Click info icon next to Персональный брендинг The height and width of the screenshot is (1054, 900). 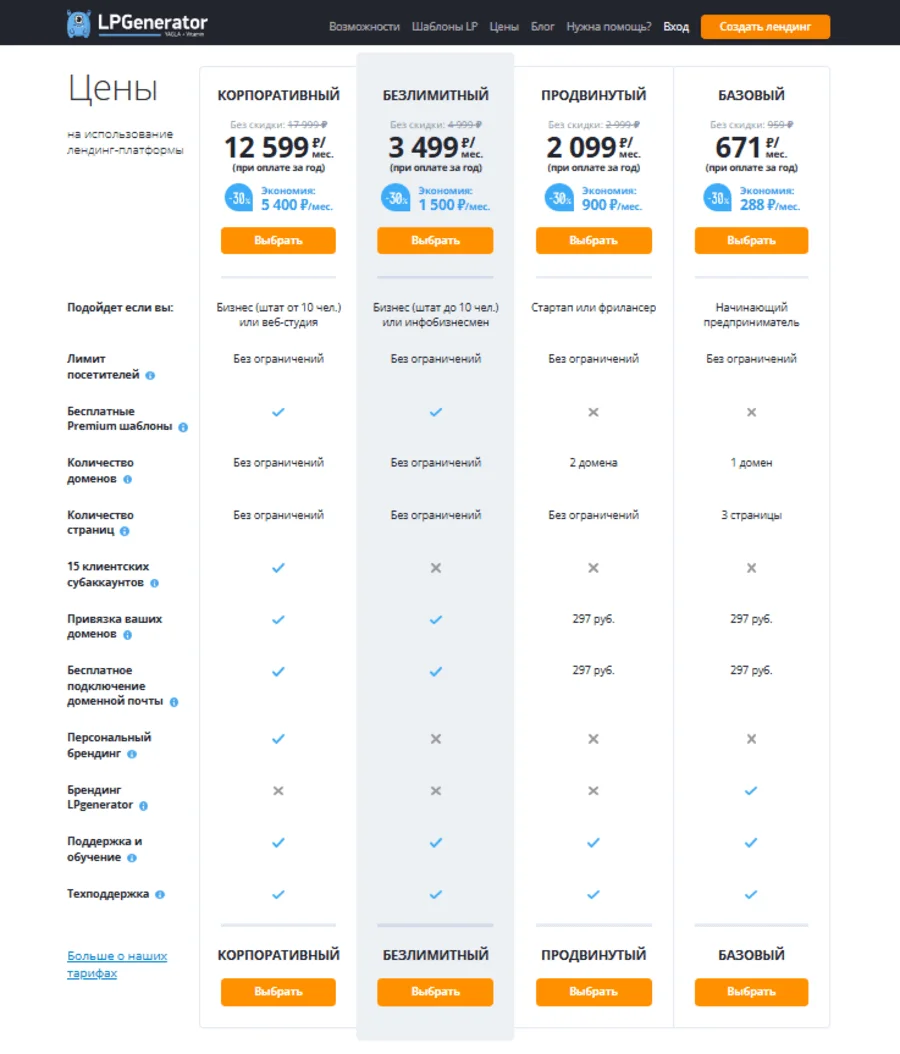(x=132, y=754)
